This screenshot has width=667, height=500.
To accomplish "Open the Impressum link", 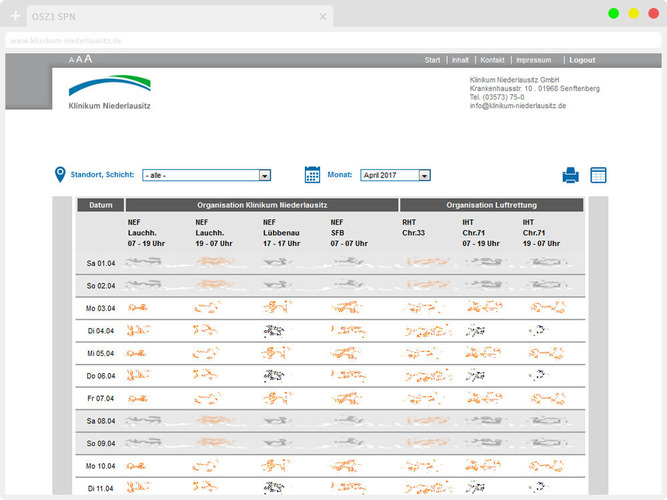I will point(533,60).
